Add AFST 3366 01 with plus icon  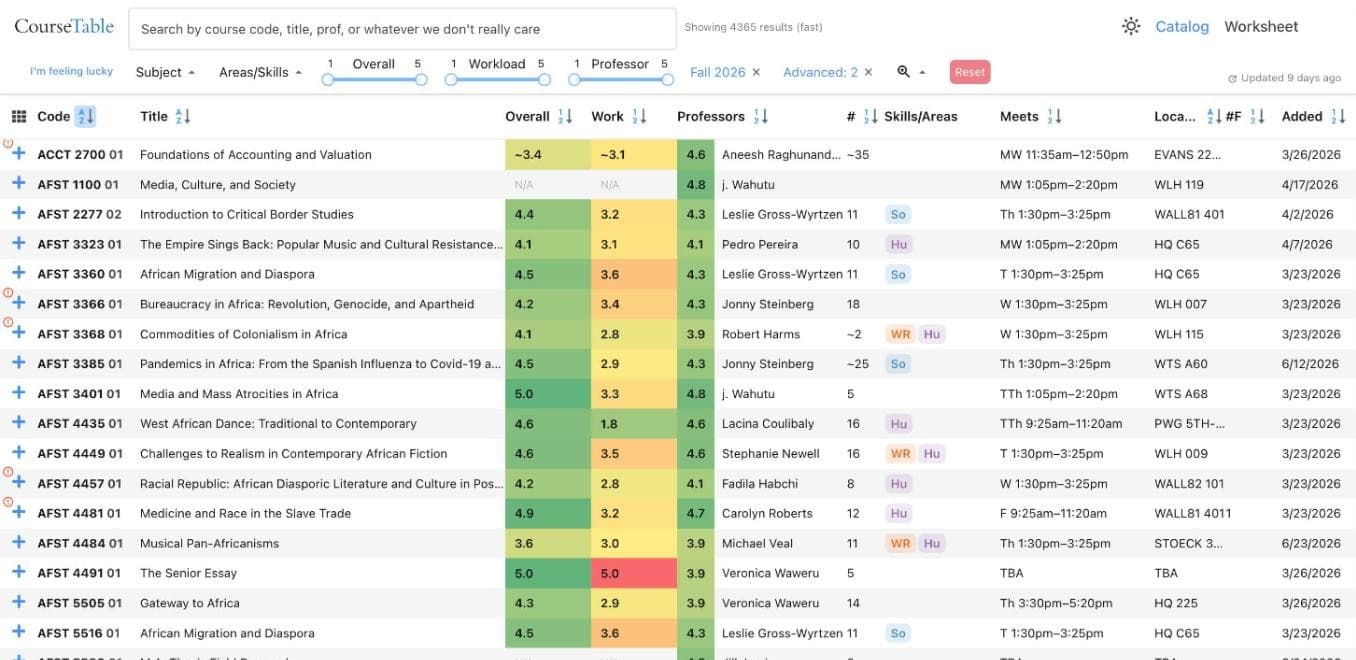tap(18, 304)
